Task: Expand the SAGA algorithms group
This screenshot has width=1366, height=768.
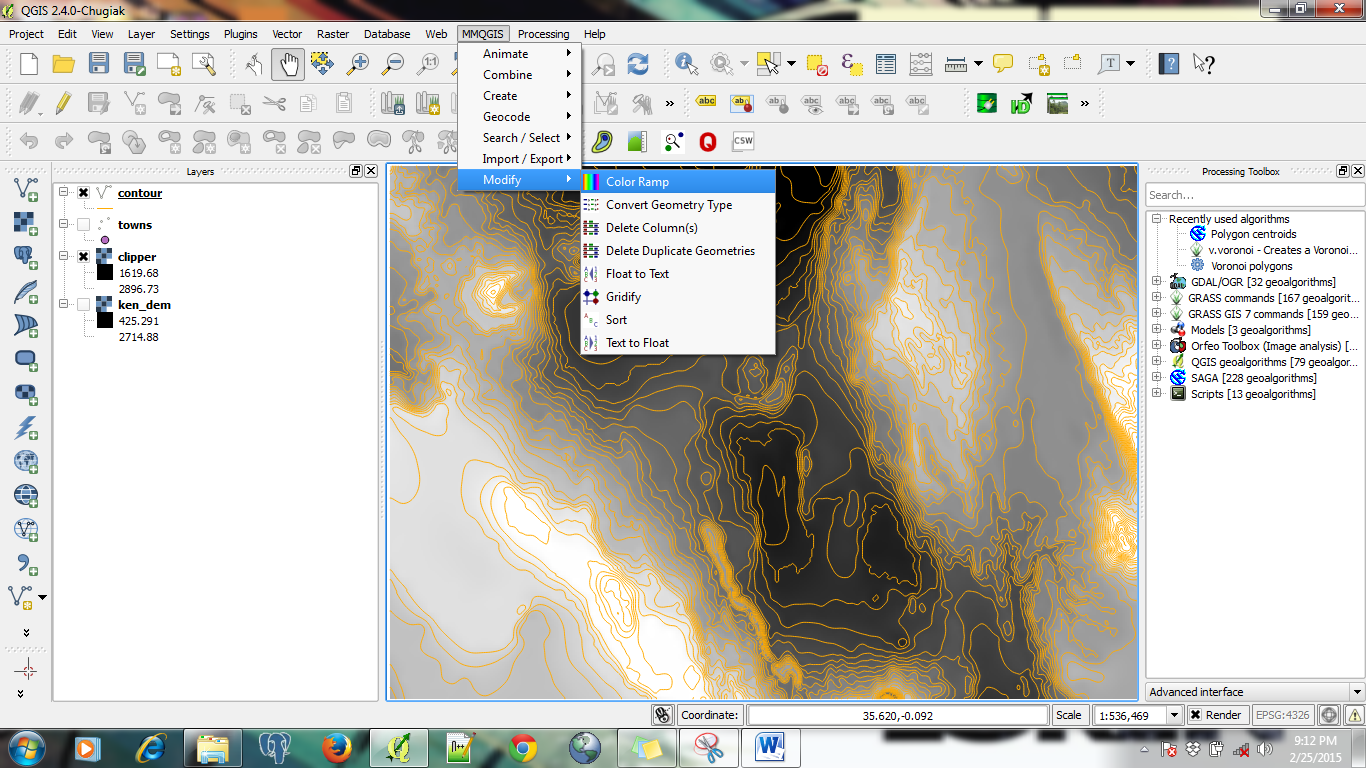Action: tap(1157, 377)
